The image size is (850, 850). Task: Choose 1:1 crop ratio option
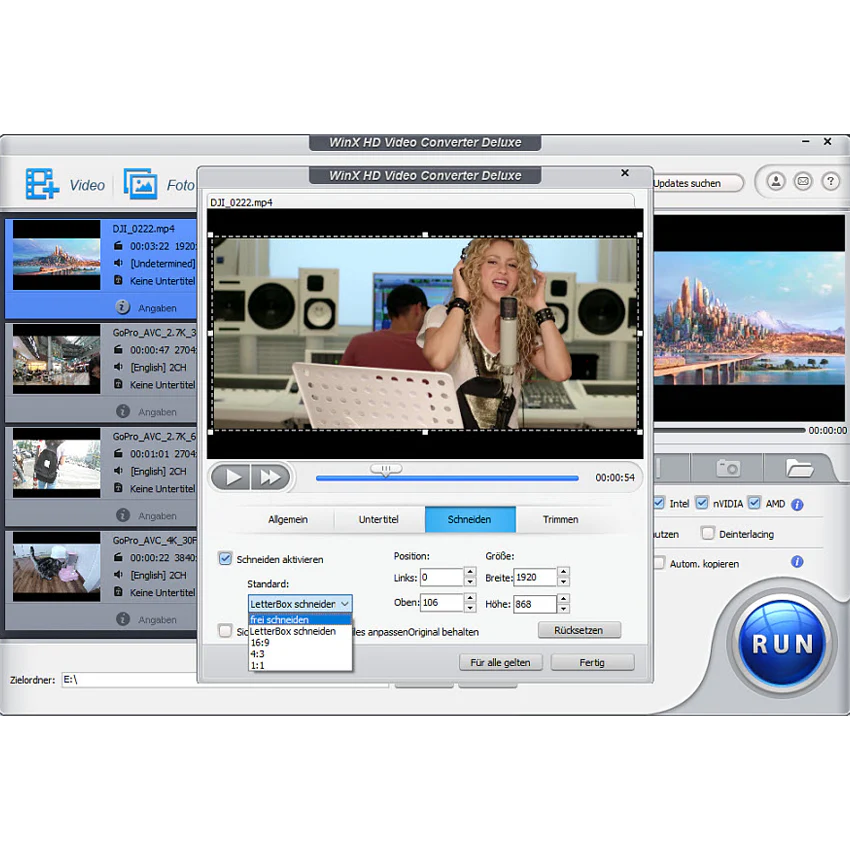pos(300,665)
